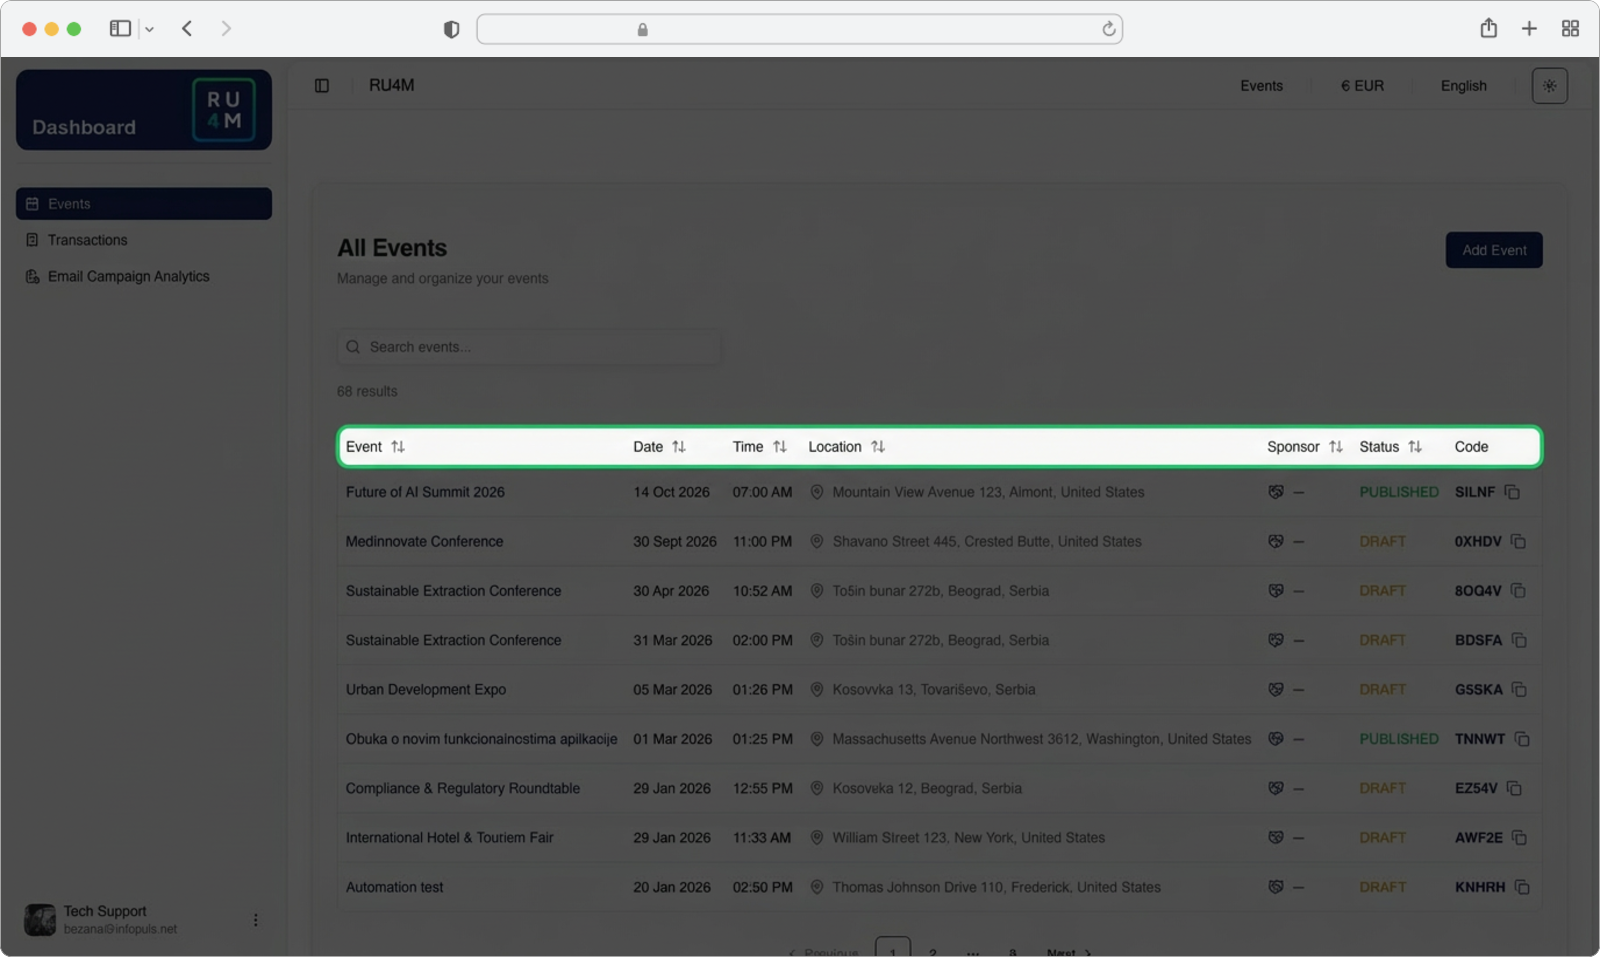
Task: Open Tech Support user options menu
Action: tap(255, 920)
